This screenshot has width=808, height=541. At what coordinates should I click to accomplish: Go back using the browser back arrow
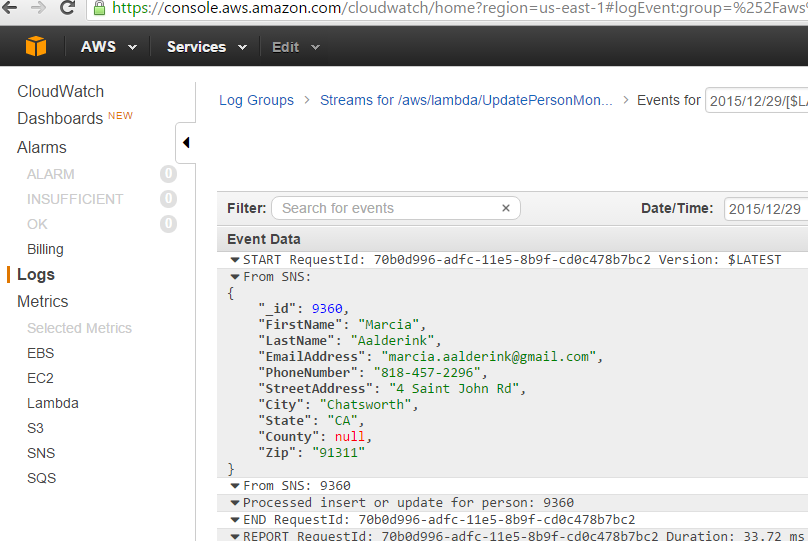[x=10, y=7]
